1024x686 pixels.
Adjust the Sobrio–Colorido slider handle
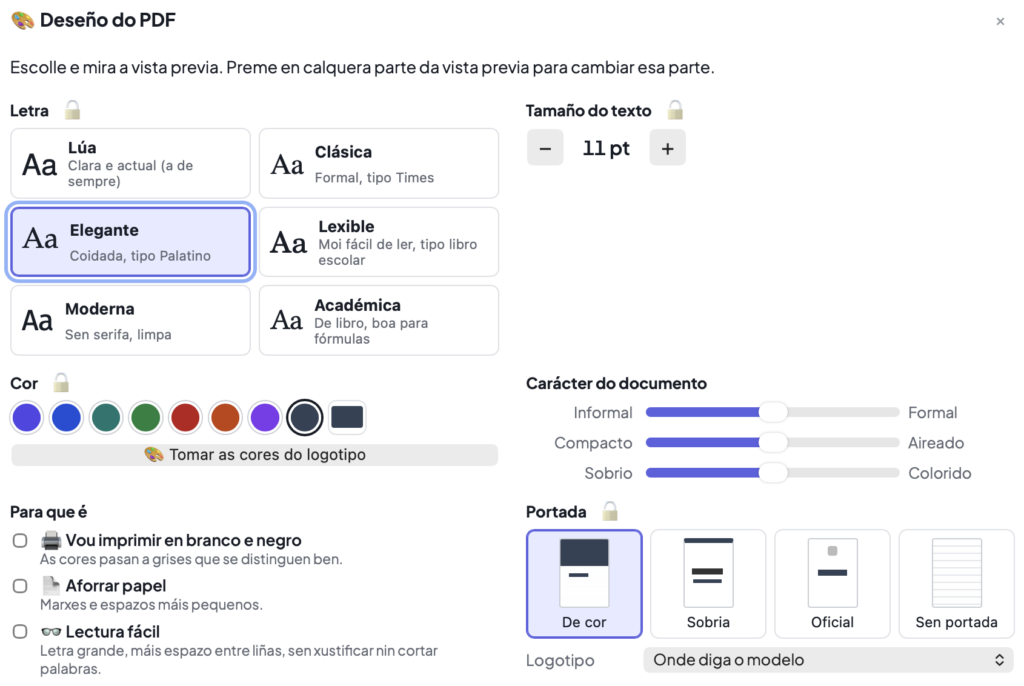[x=773, y=472]
